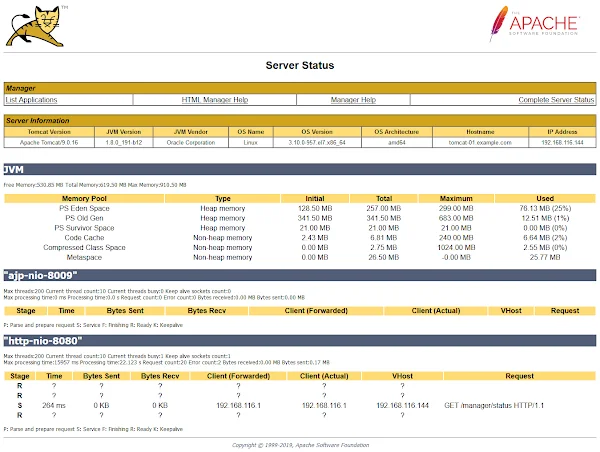
Task: Click the OS Name column header
Action: pos(251,132)
